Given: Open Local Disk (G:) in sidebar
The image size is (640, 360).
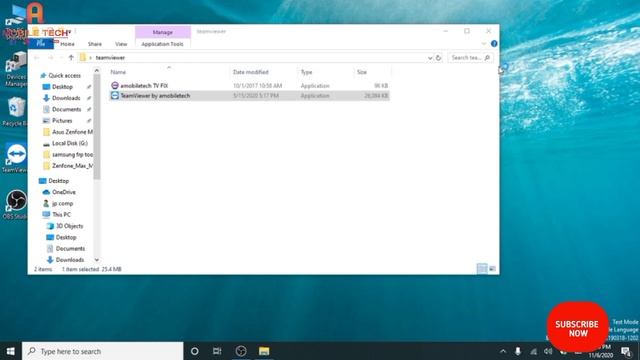Looking at the screenshot, I should tap(70, 143).
